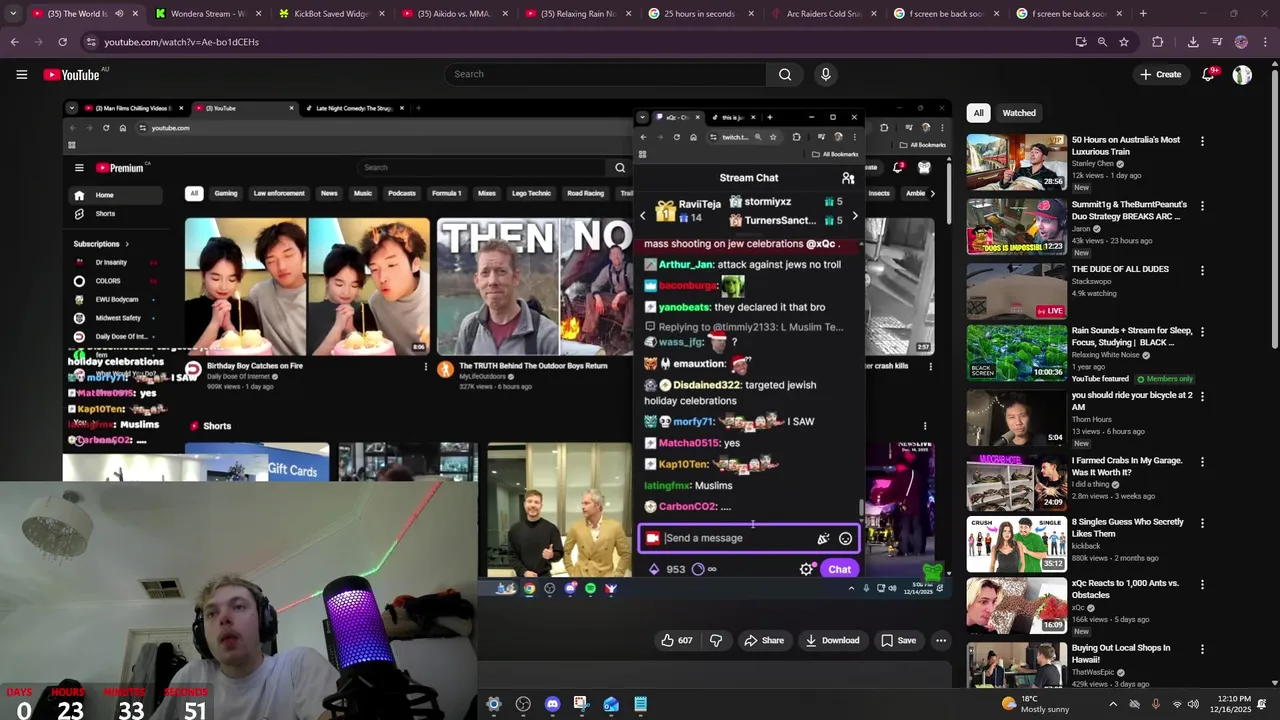This screenshot has width=1280, height=720.
Task: Save the video to a playlist
Action: coord(897,640)
